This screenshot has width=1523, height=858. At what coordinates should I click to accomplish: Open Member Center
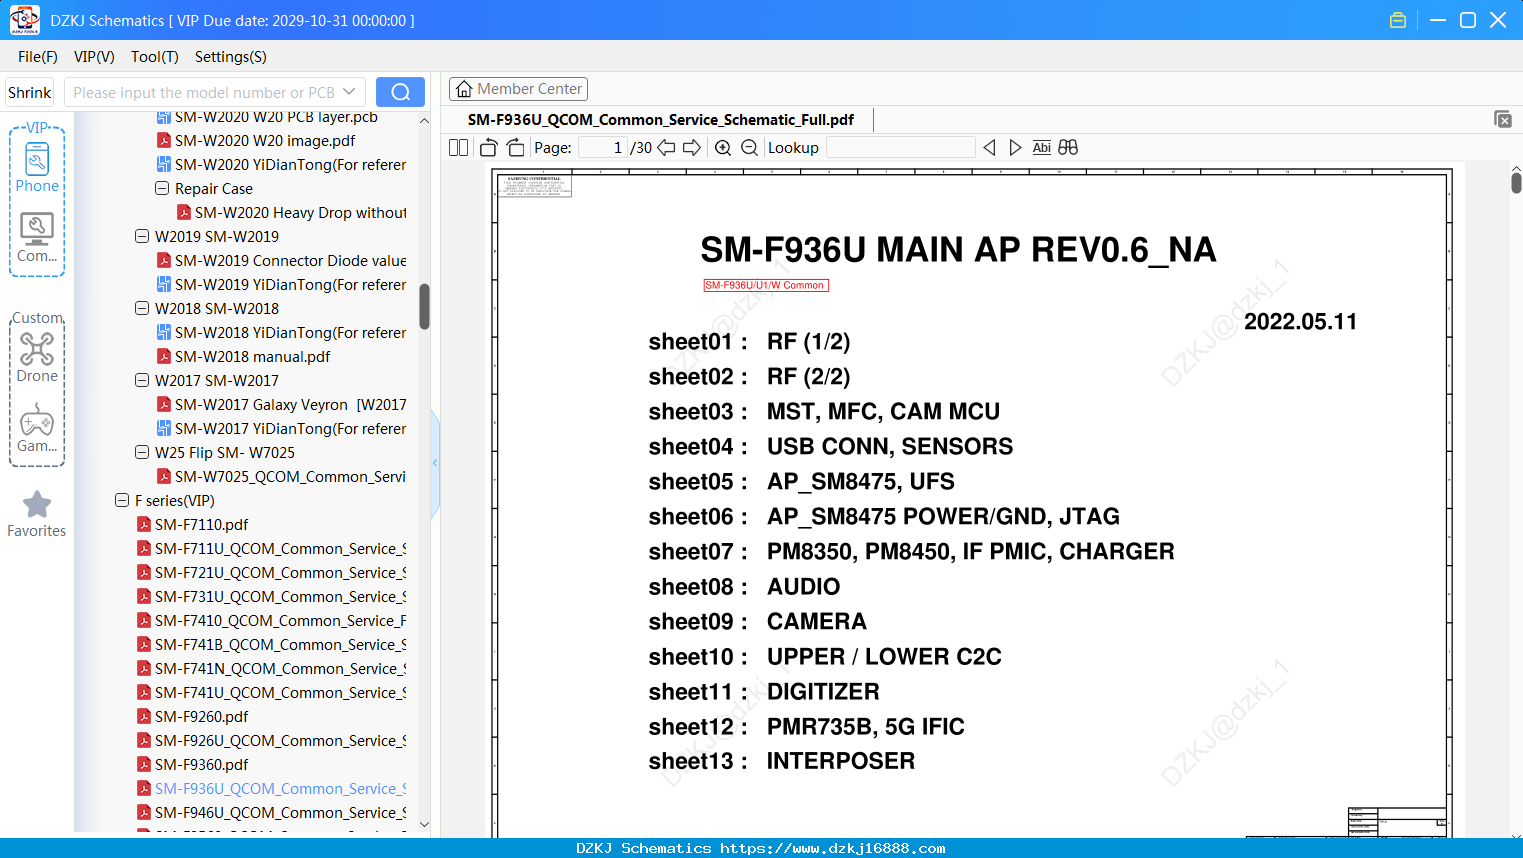[518, 89]
